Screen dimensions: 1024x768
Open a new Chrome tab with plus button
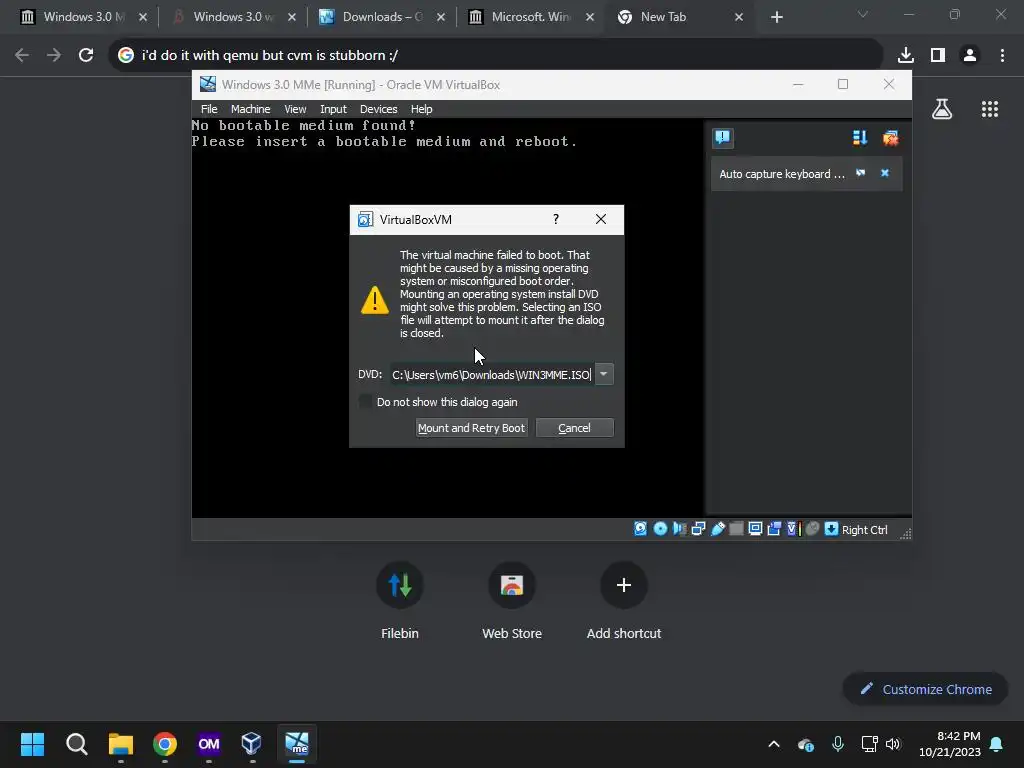pyautogui.click(x=776, y=17)
